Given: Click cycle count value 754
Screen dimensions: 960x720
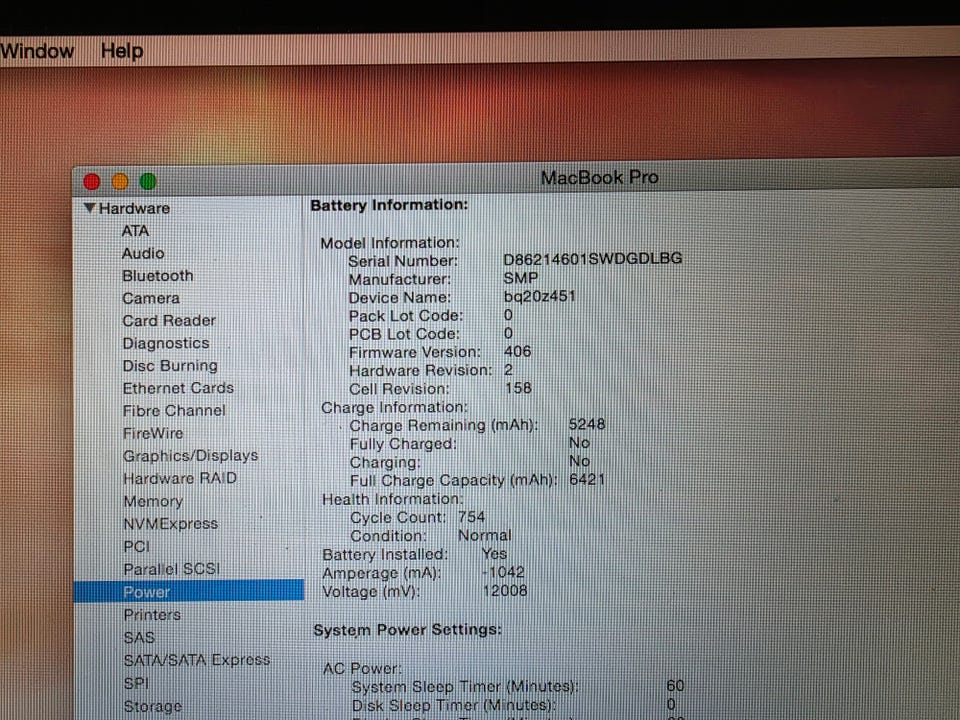Looking at the screenshot, I should pyautogui.click(x=471, y=517).
